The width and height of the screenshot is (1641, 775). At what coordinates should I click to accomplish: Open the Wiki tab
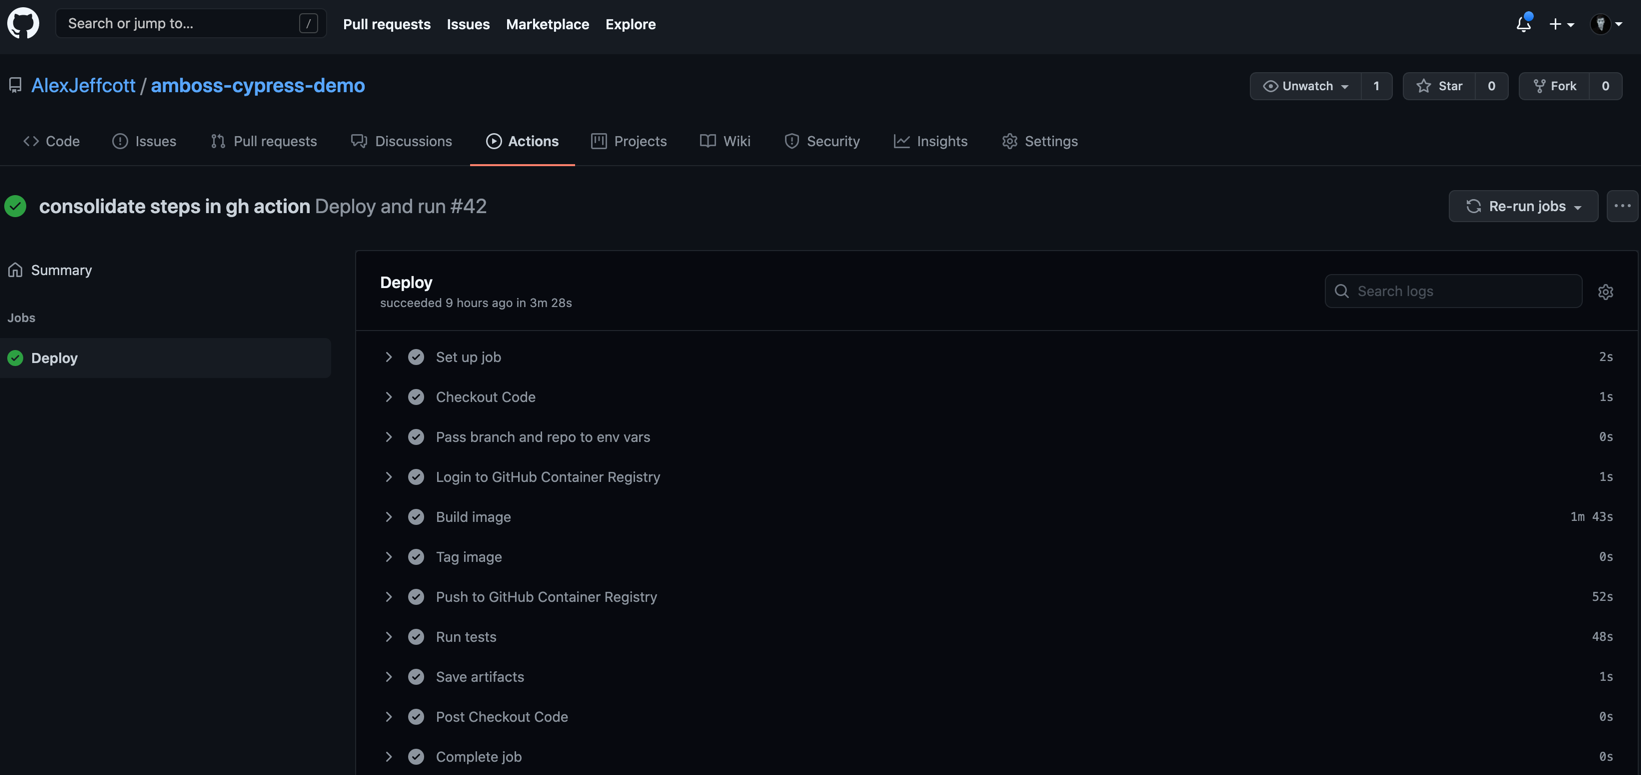click(725, 141)
